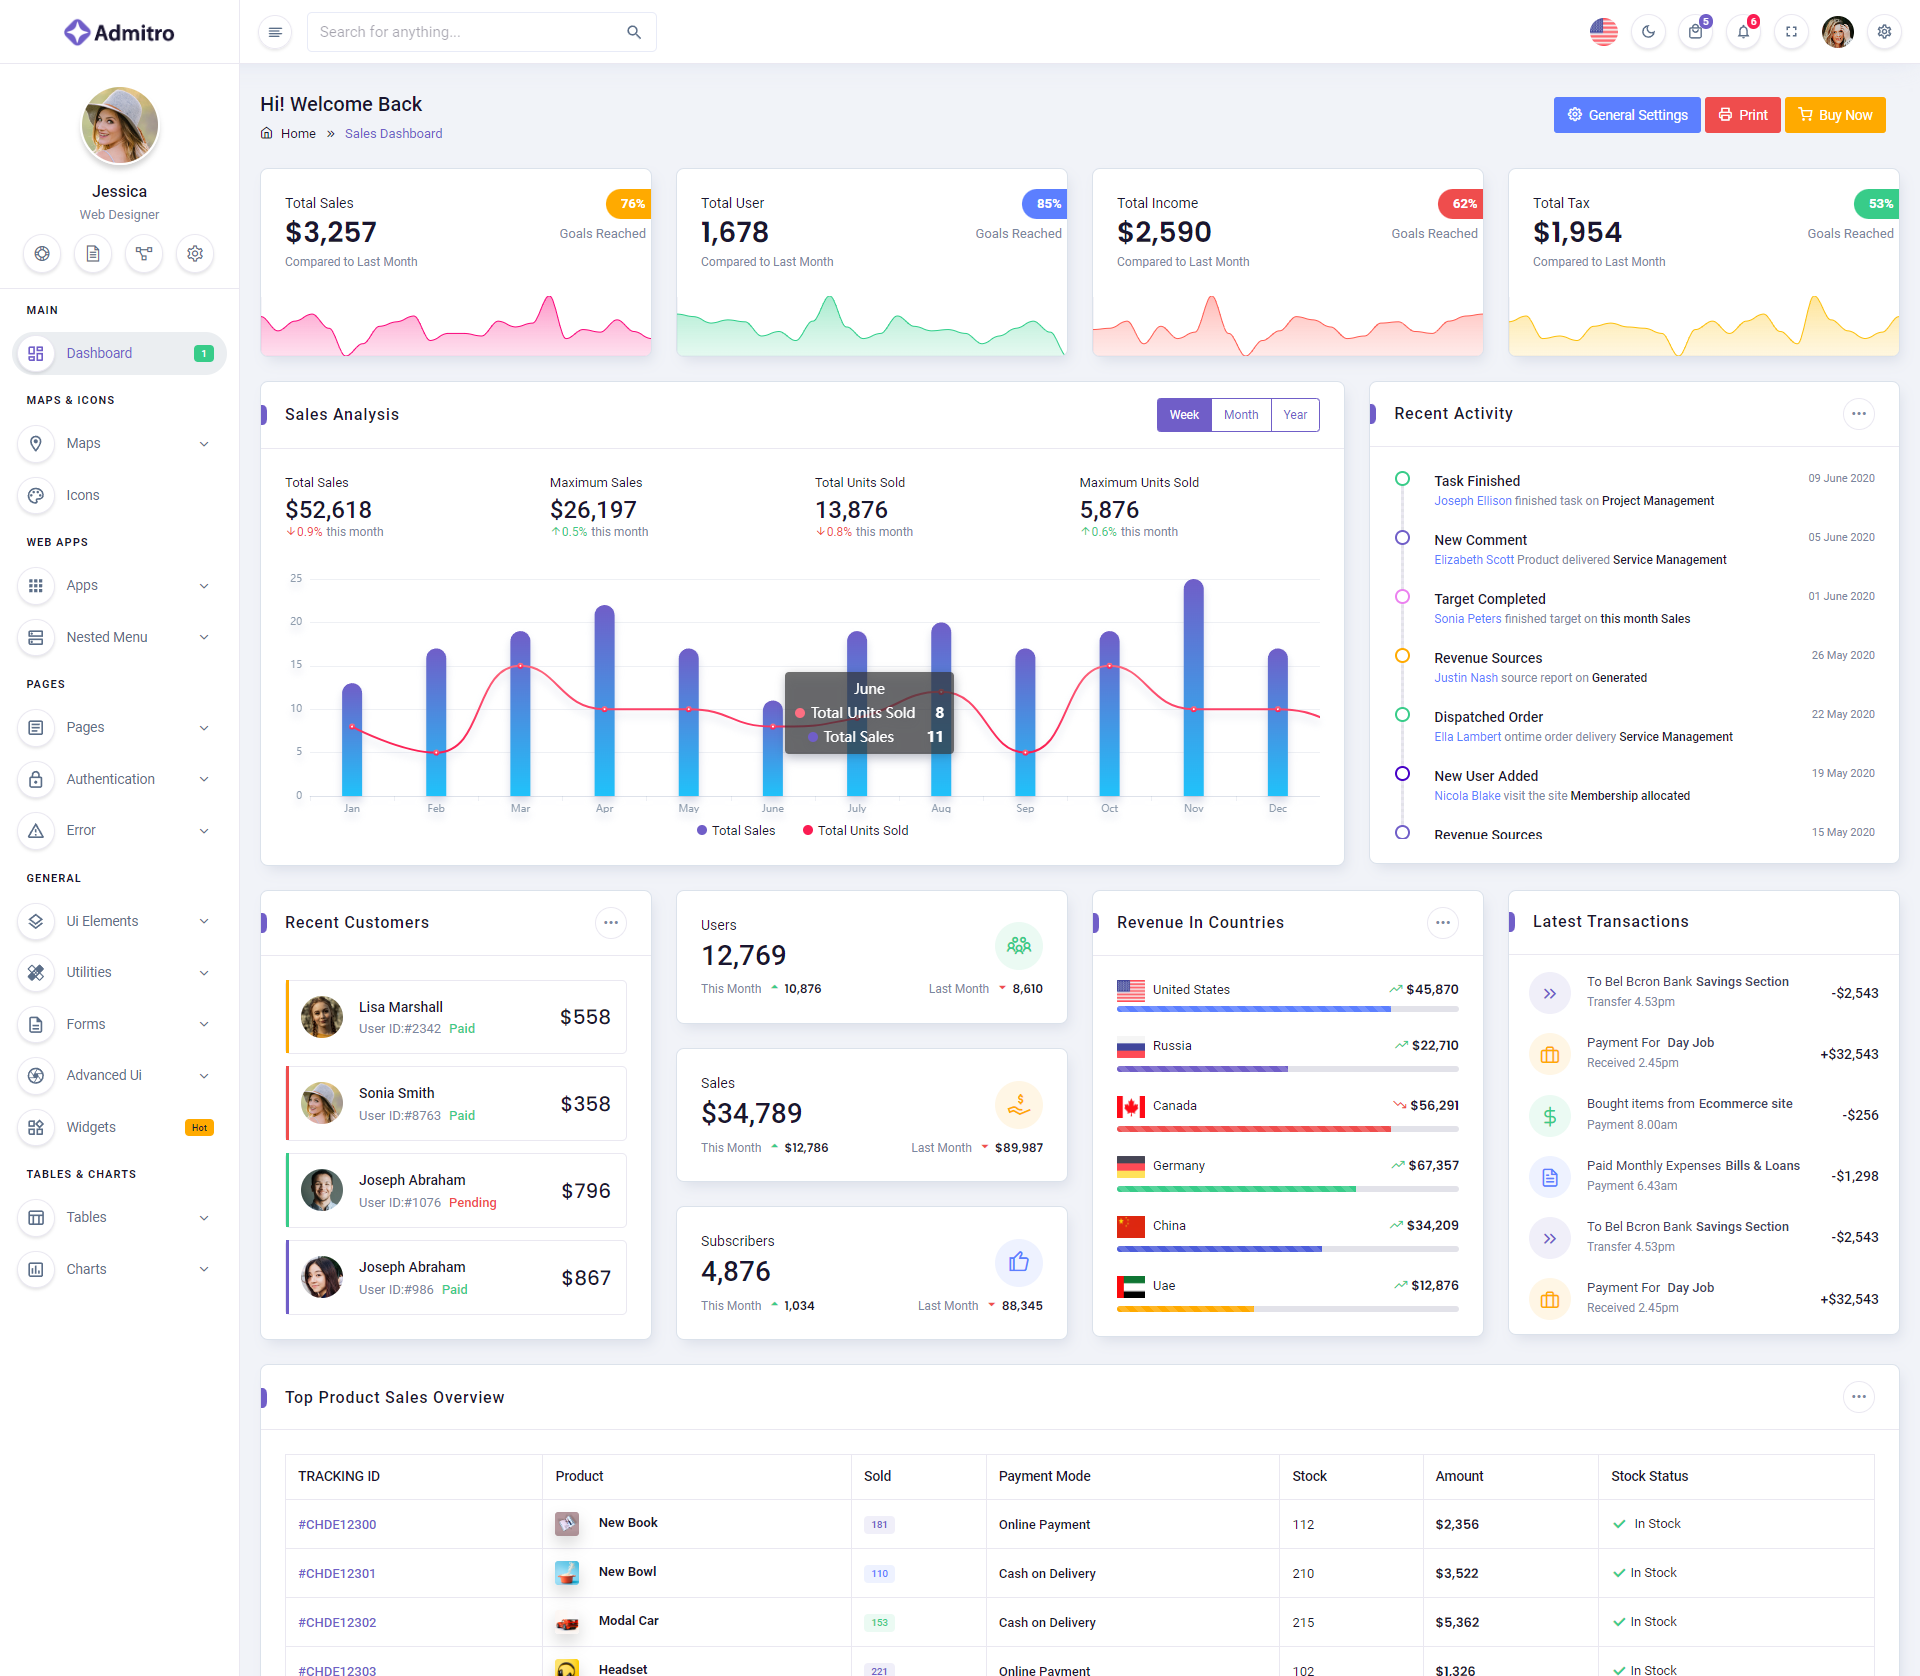The width and height of the screenshot is (1920, 1676).
Task: Switch Sales Analysis to Month tab
Action: point(1240,415)
